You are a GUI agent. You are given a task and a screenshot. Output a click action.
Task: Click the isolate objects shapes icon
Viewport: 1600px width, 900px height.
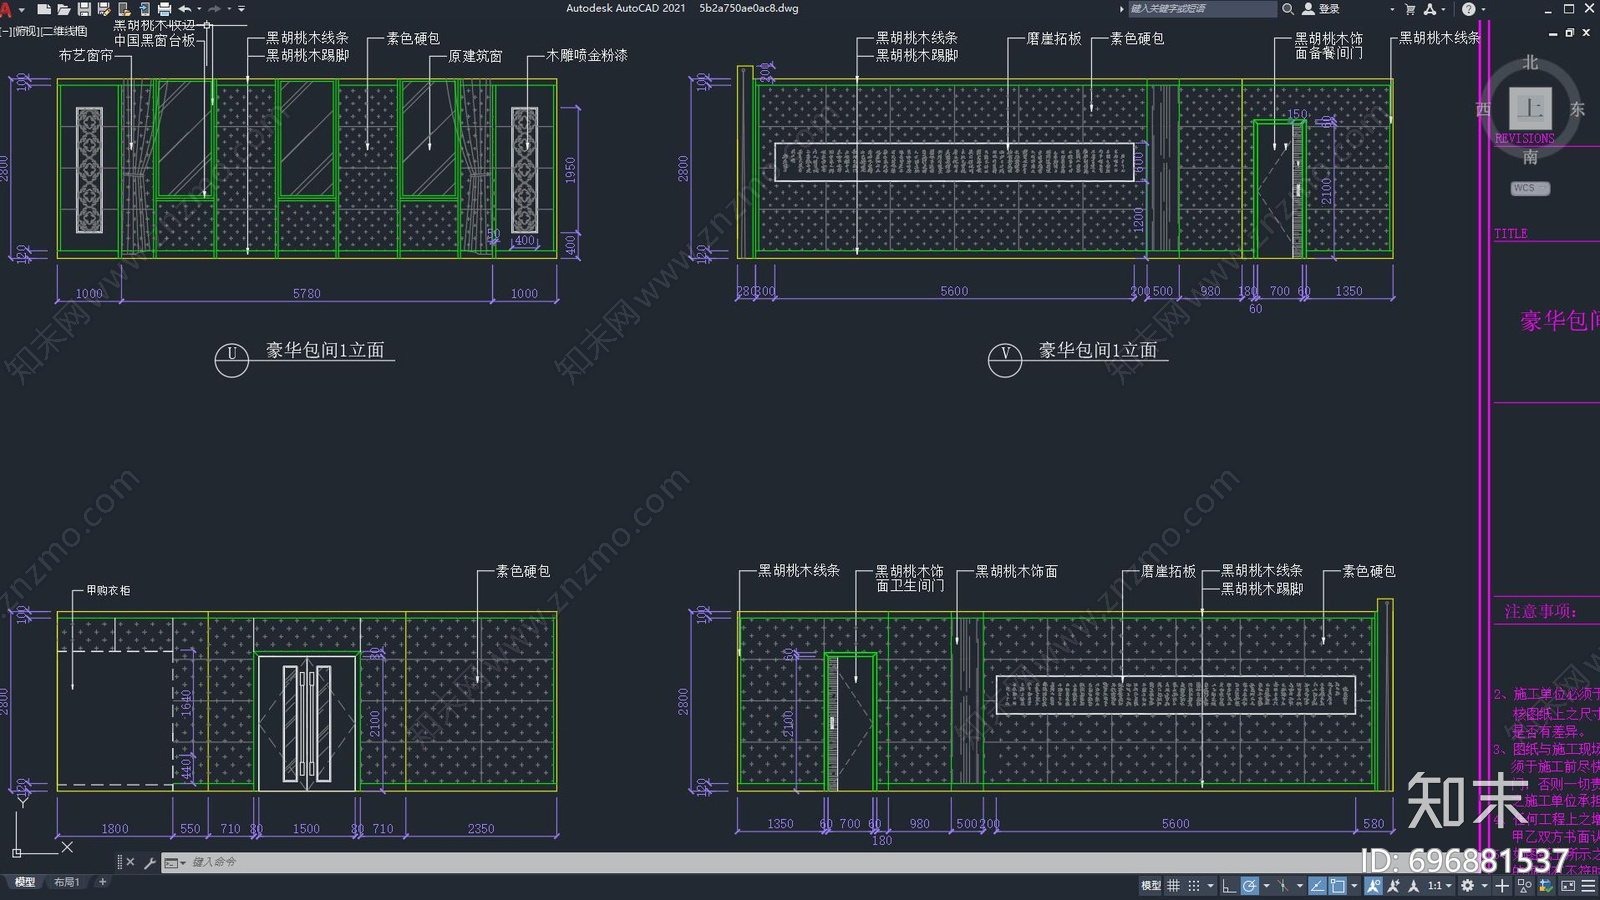pyautogui.click(x=1525, y=885)
